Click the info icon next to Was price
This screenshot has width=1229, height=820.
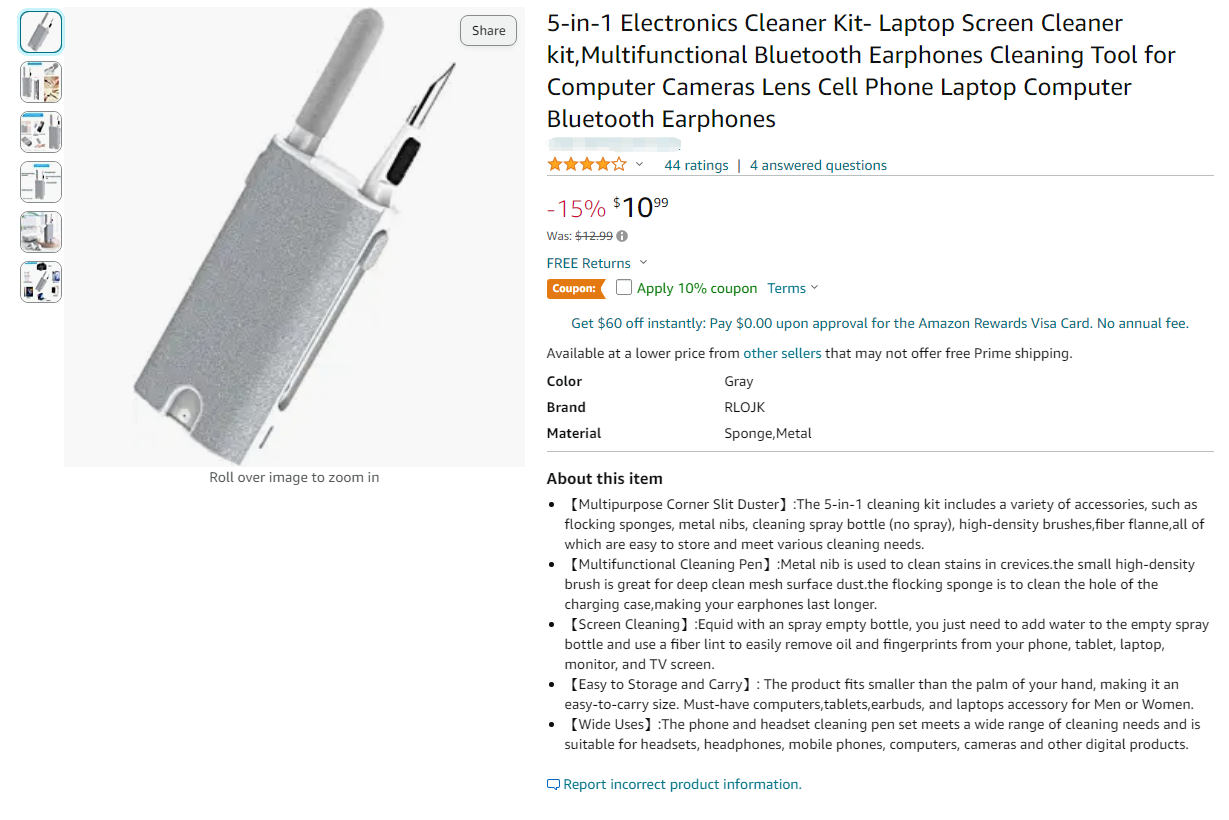pyautogui.click(x=622, y=237)
